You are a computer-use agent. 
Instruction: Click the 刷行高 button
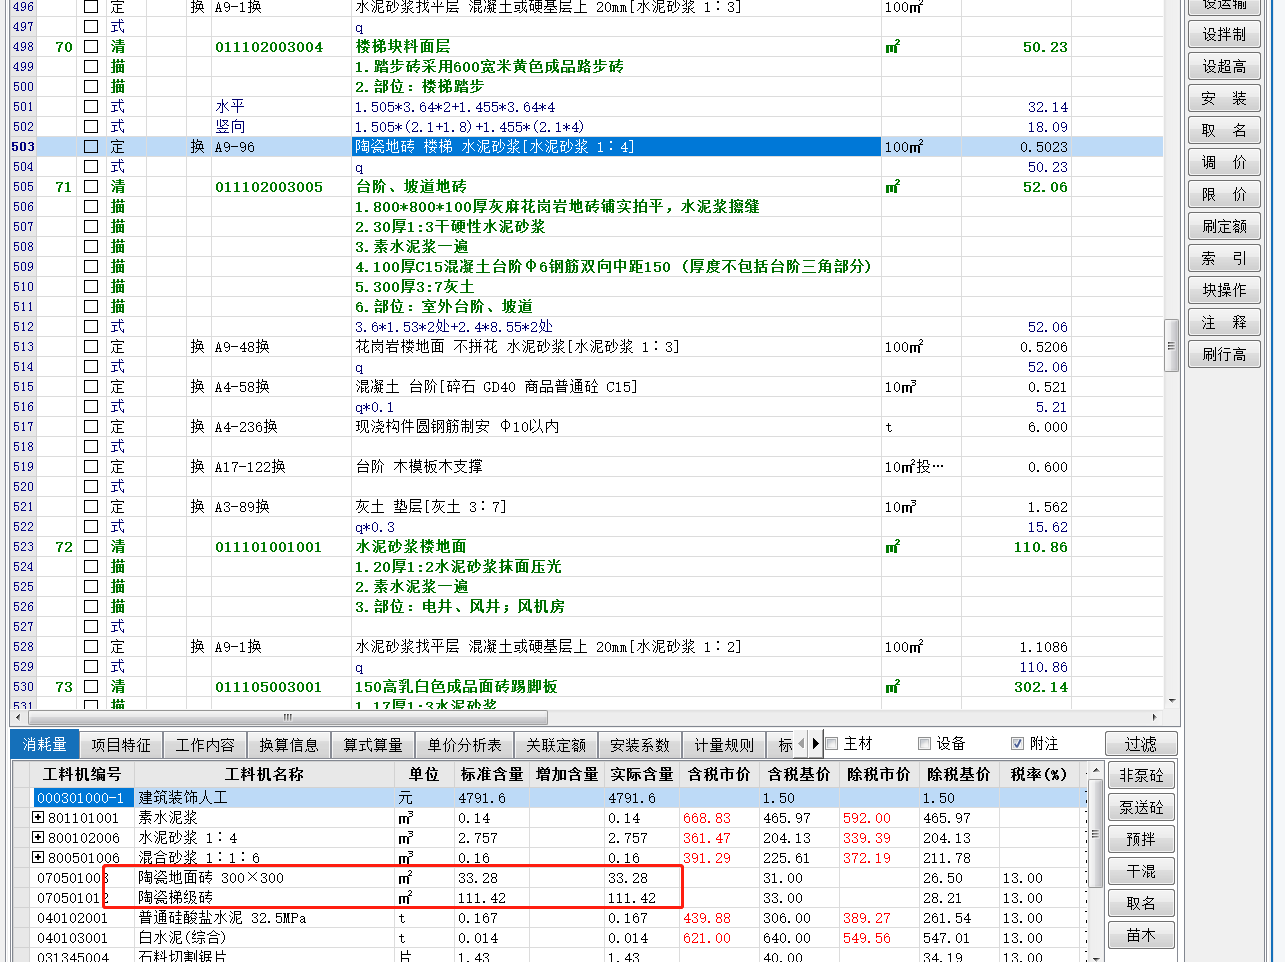[1224, 354]
